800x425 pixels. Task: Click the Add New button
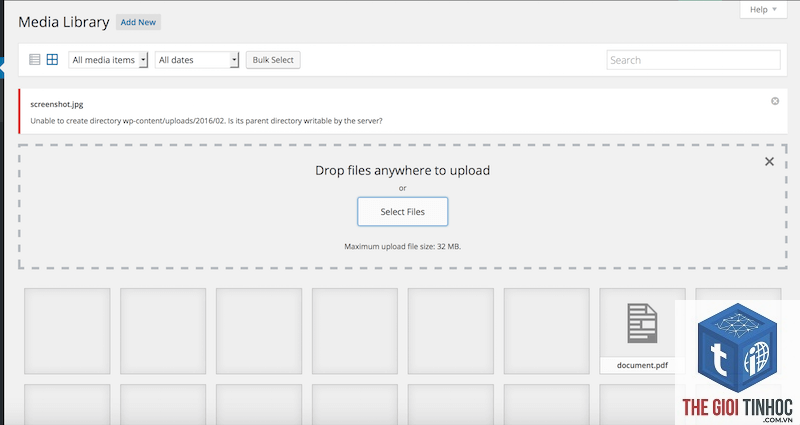click(x=138, y=22)
